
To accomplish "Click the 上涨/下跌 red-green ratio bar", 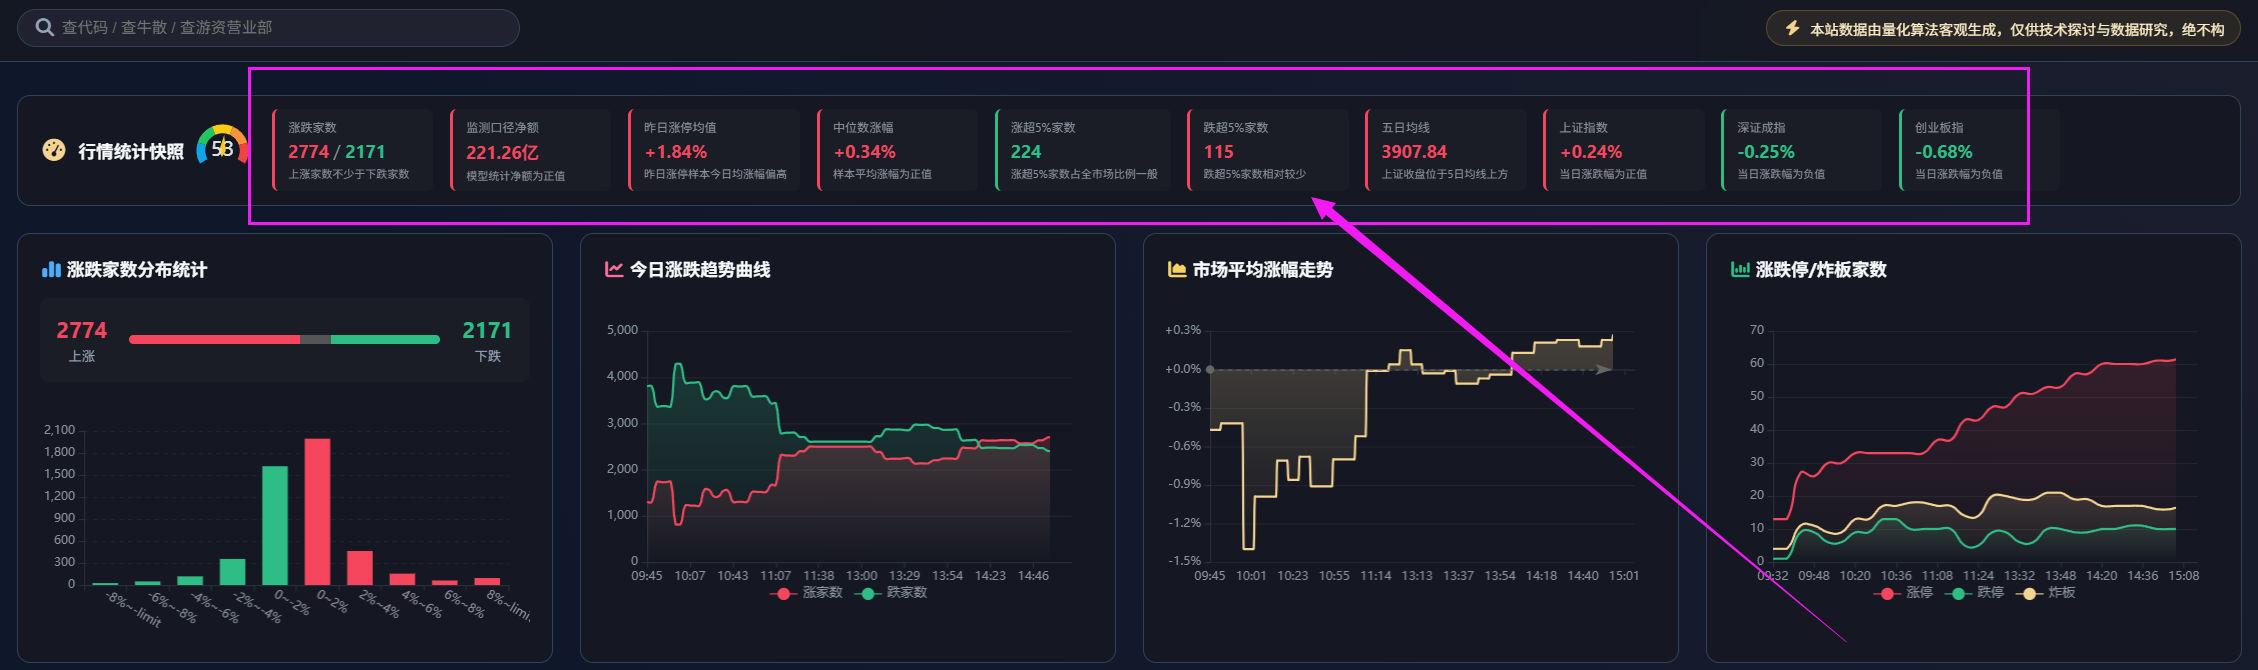I will pyautogui.click(x=284, y=339).
